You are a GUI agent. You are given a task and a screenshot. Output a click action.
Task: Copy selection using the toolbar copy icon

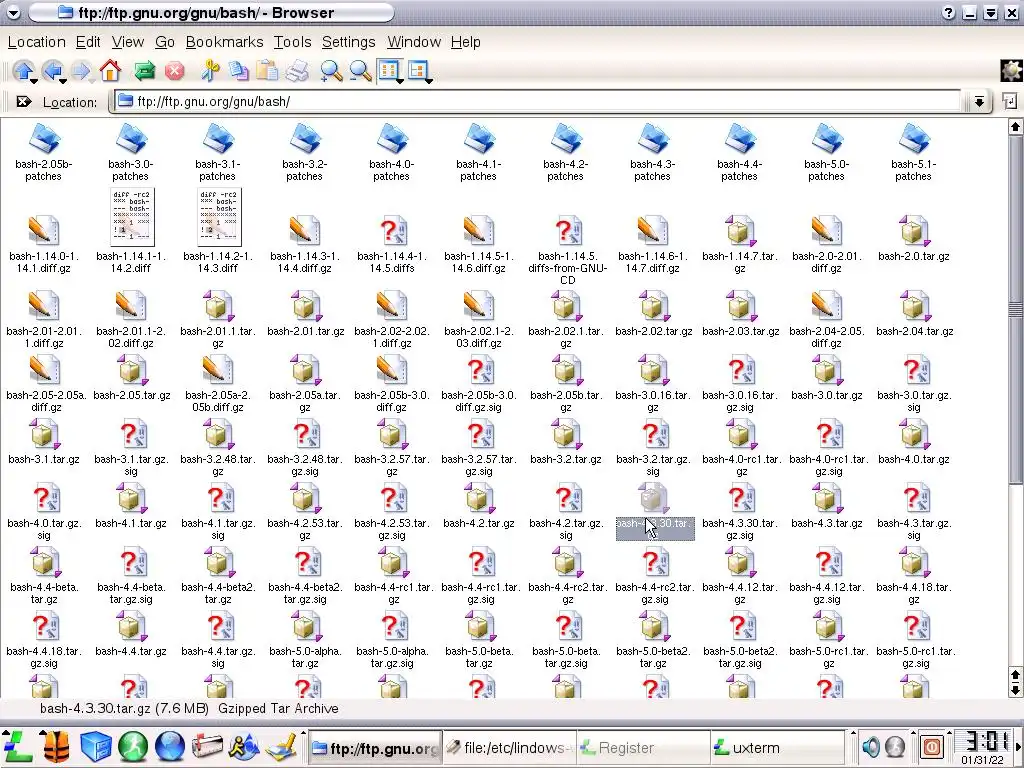(238, 70)
